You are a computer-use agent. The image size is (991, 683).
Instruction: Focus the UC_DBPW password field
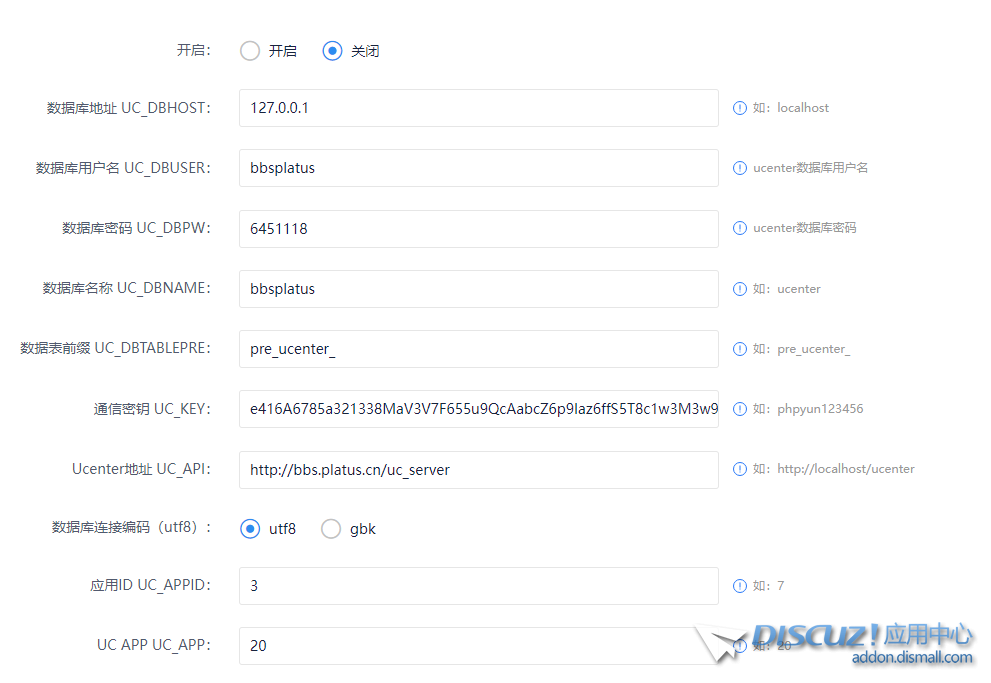[x=478, y=229]
